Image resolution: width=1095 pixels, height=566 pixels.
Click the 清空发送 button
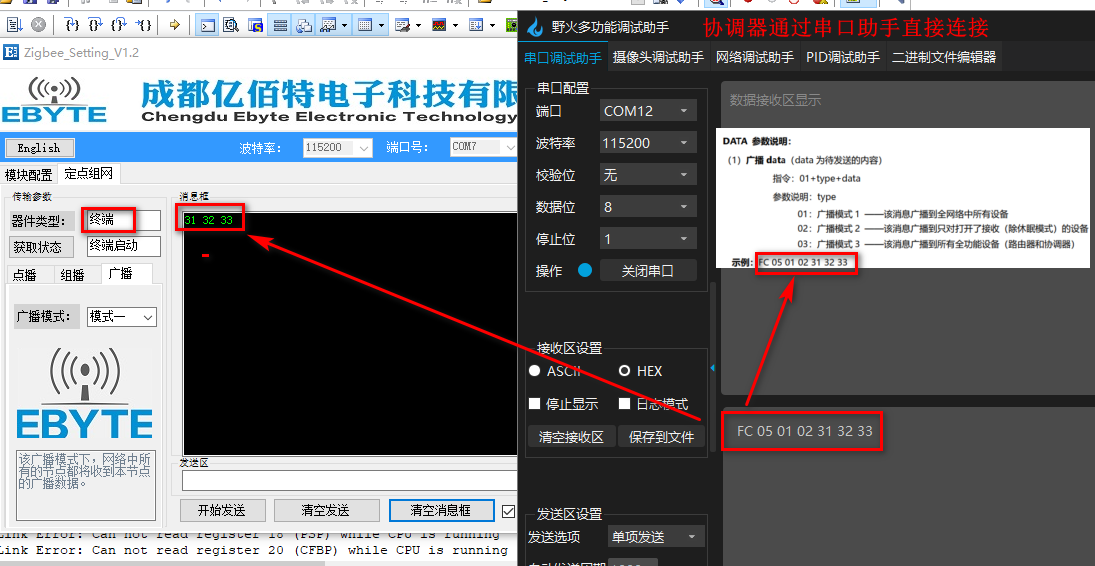pyautogui.click(x=325, y=510)
